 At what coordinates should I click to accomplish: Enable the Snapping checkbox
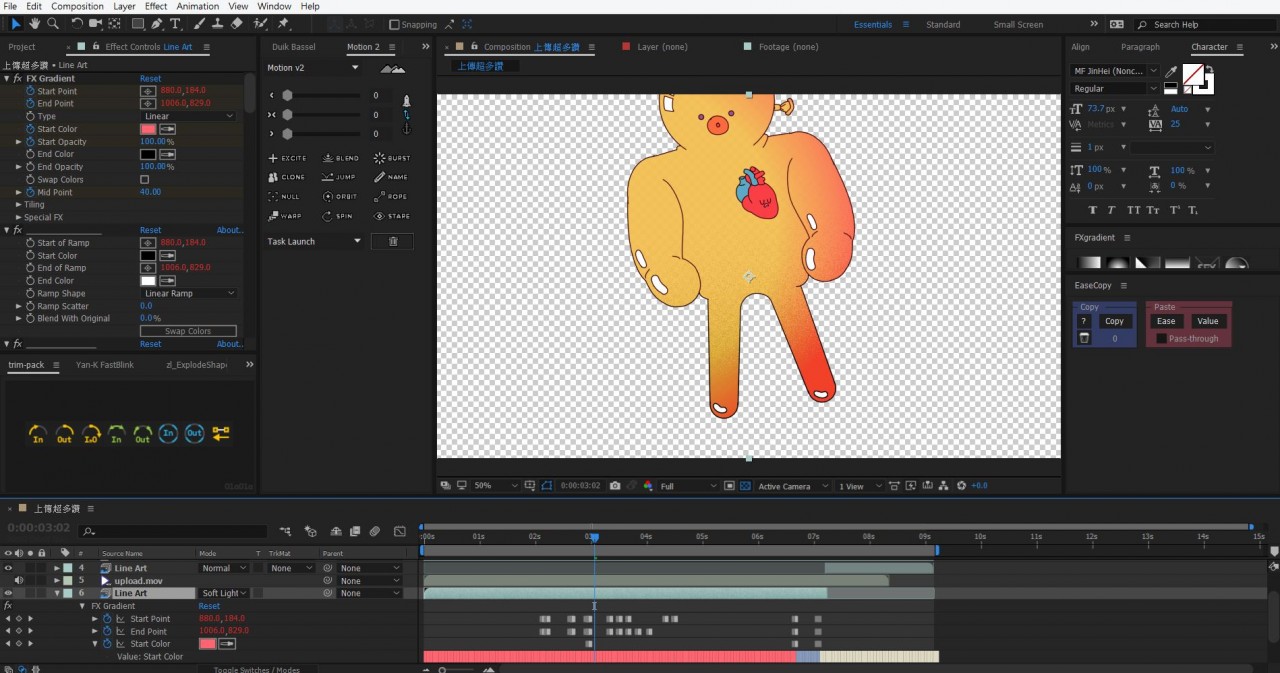pyautogui.click(x=394, y=25)
